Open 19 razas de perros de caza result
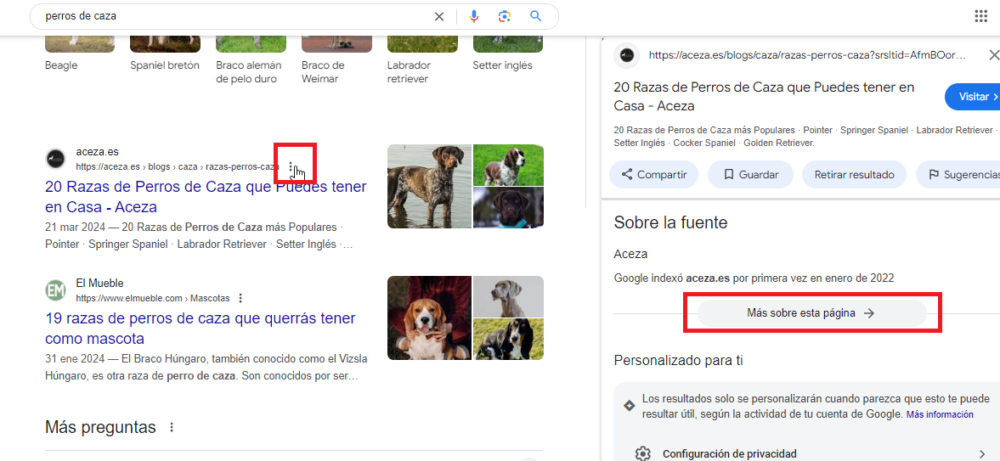1000x461 pixels. (x=200, y=328)
